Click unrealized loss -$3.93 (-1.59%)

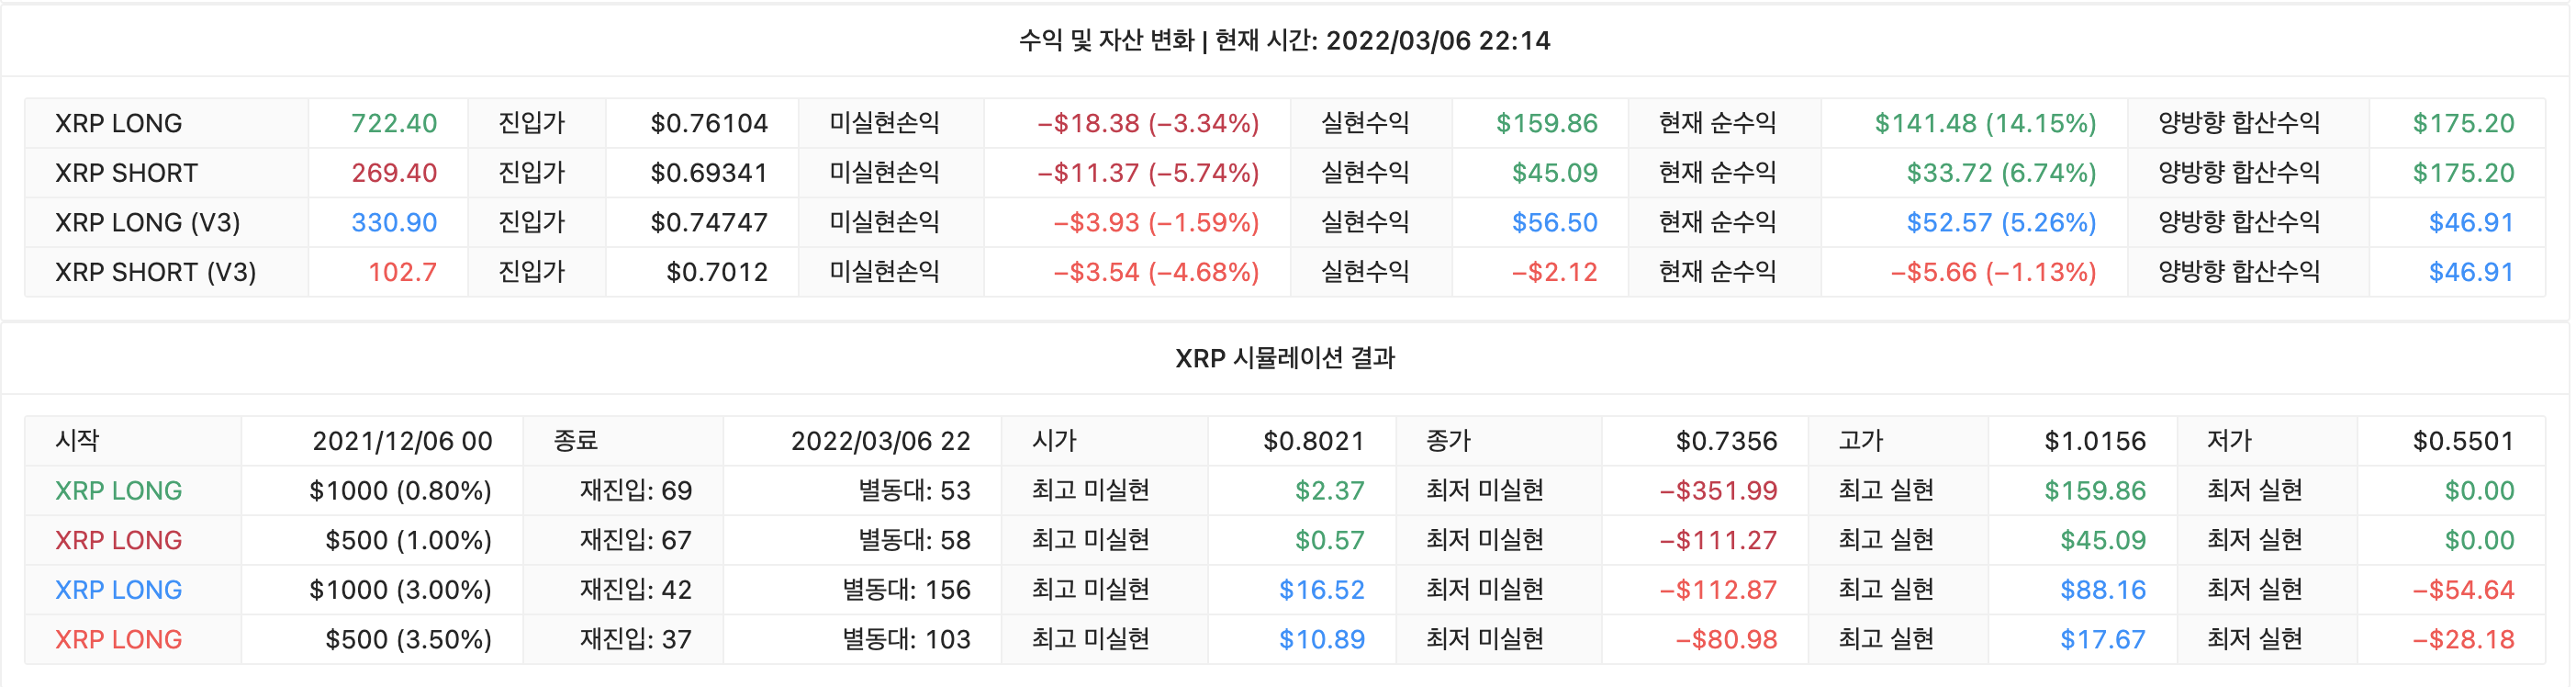1156,222
